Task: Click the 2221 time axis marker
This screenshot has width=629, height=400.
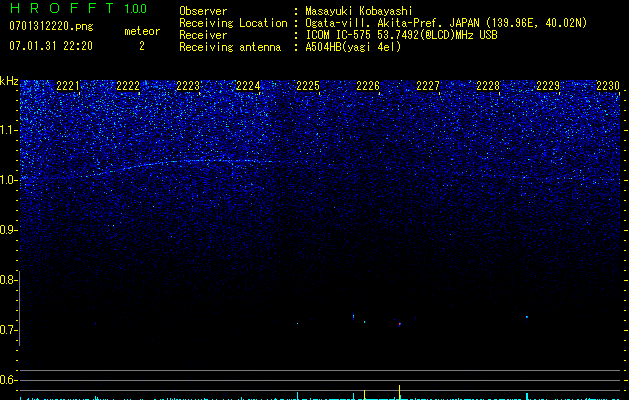Action: point(68,86)
